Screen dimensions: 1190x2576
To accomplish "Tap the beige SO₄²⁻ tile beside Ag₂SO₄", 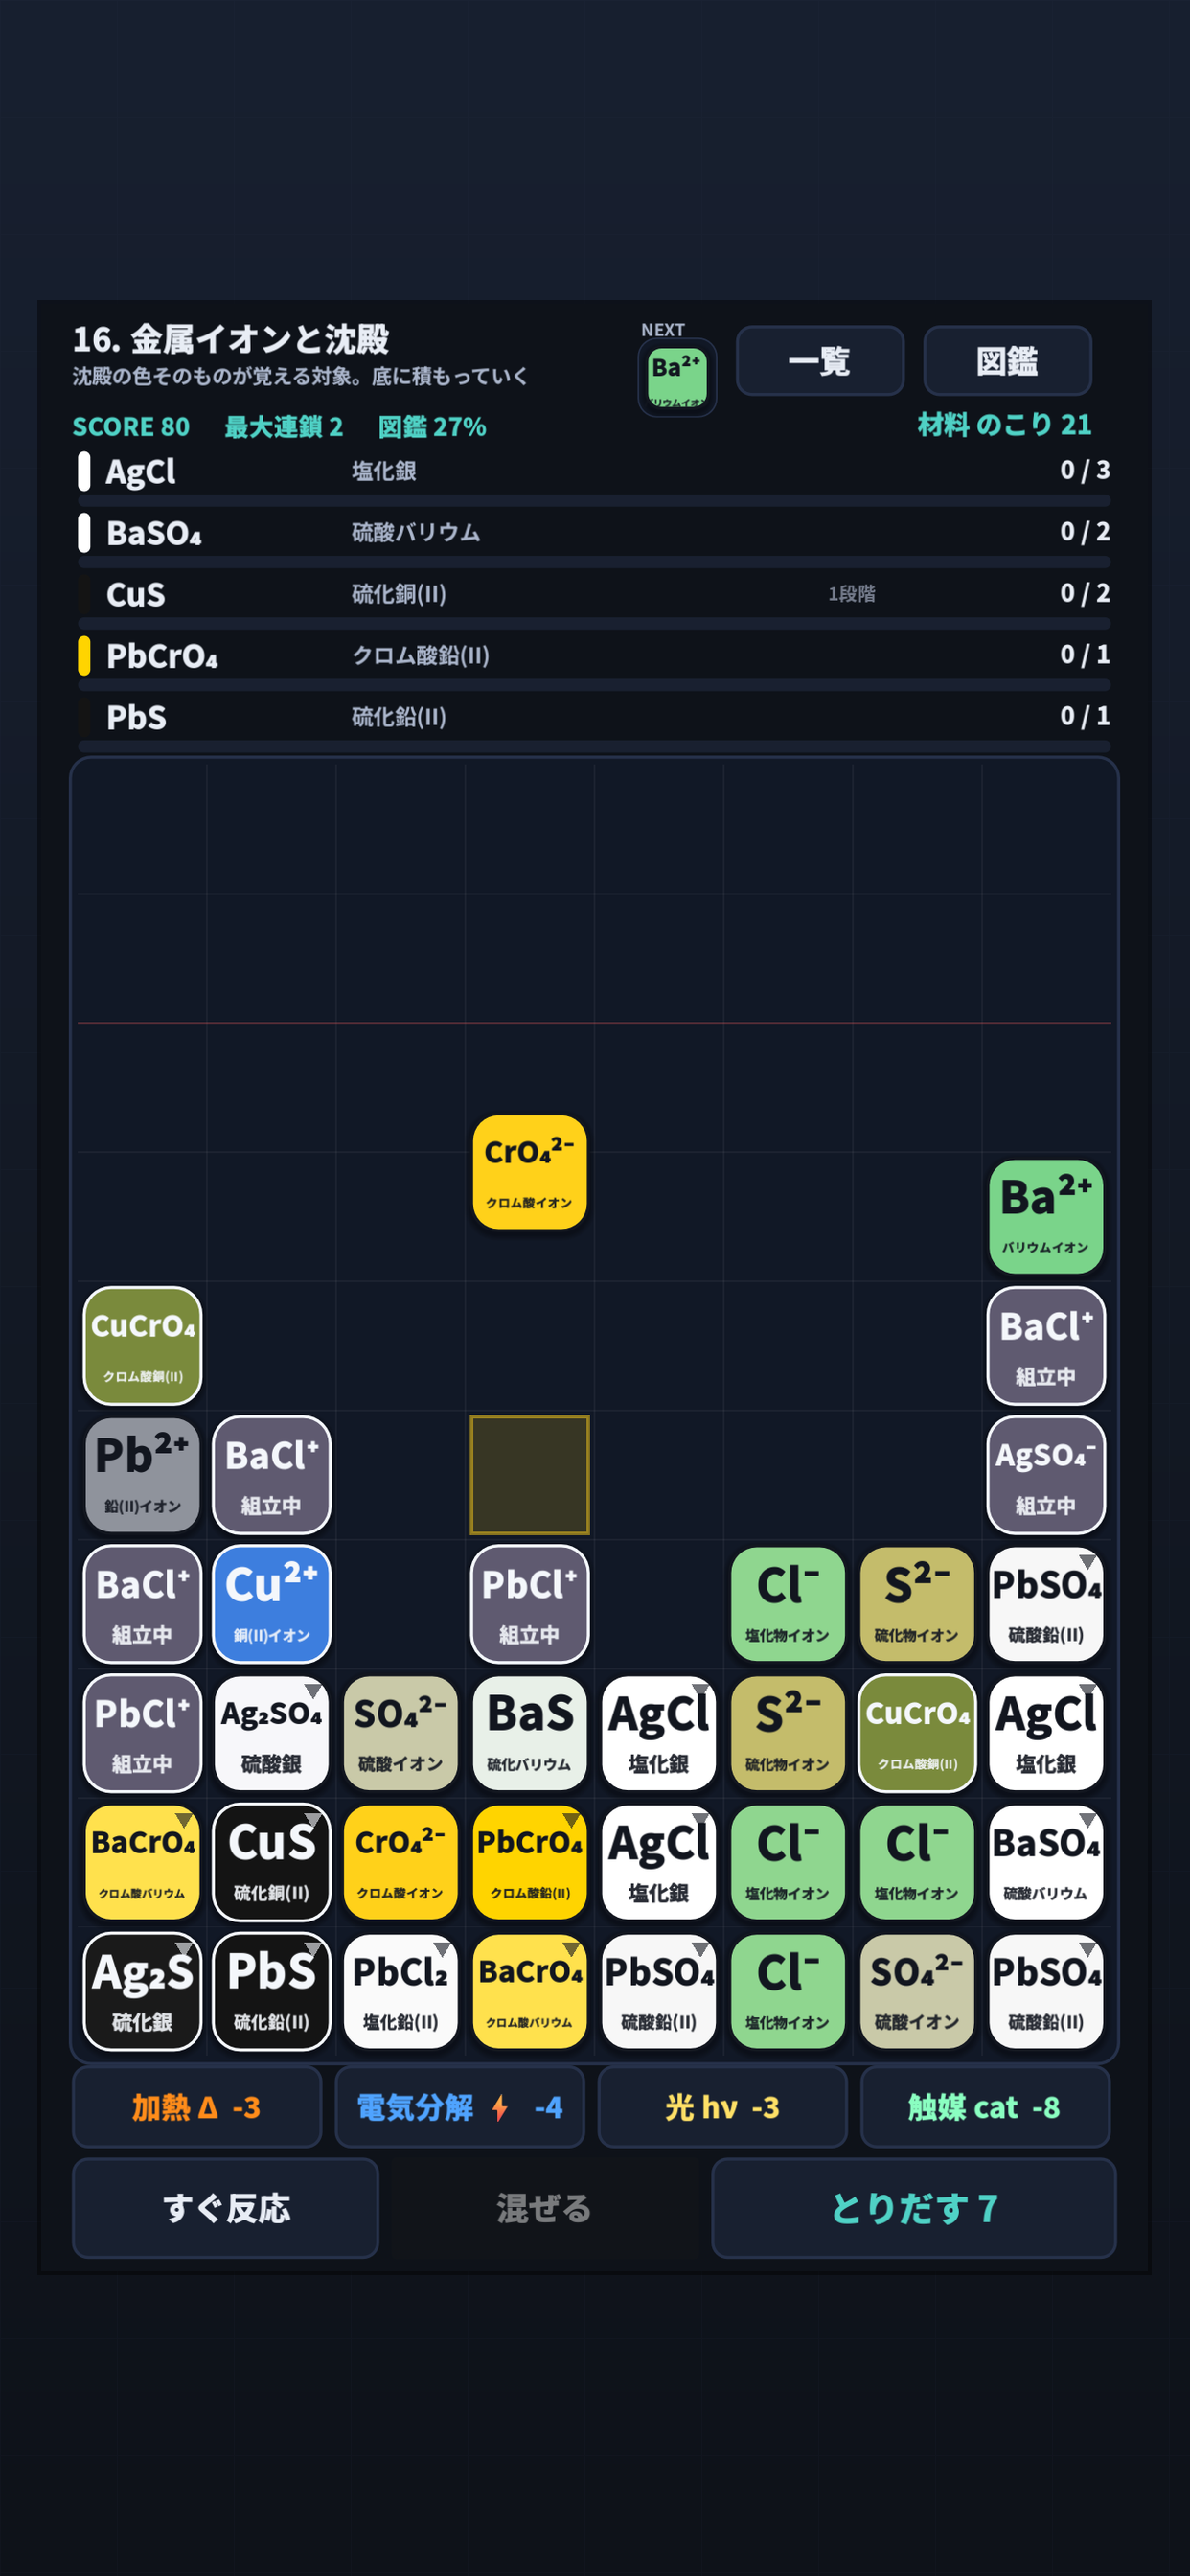I will 400,1733.
